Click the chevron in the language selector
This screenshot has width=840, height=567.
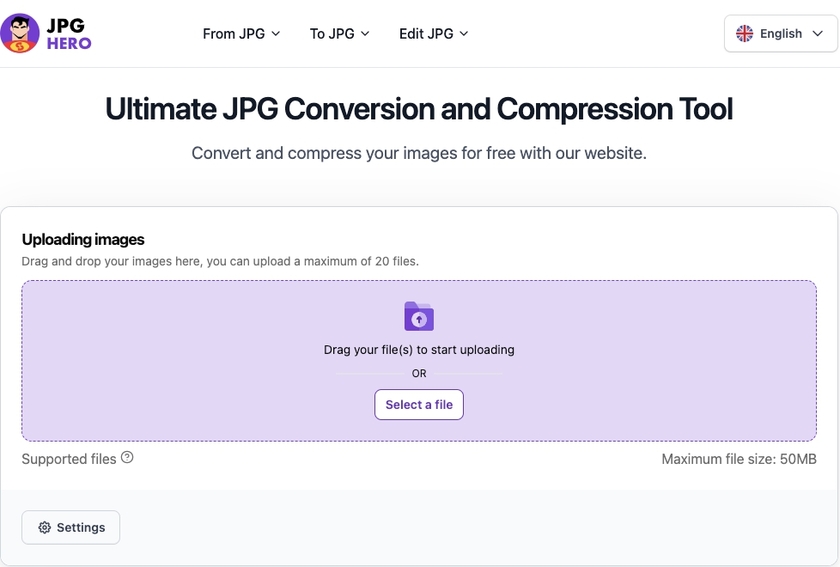click(x=818, y=34)
